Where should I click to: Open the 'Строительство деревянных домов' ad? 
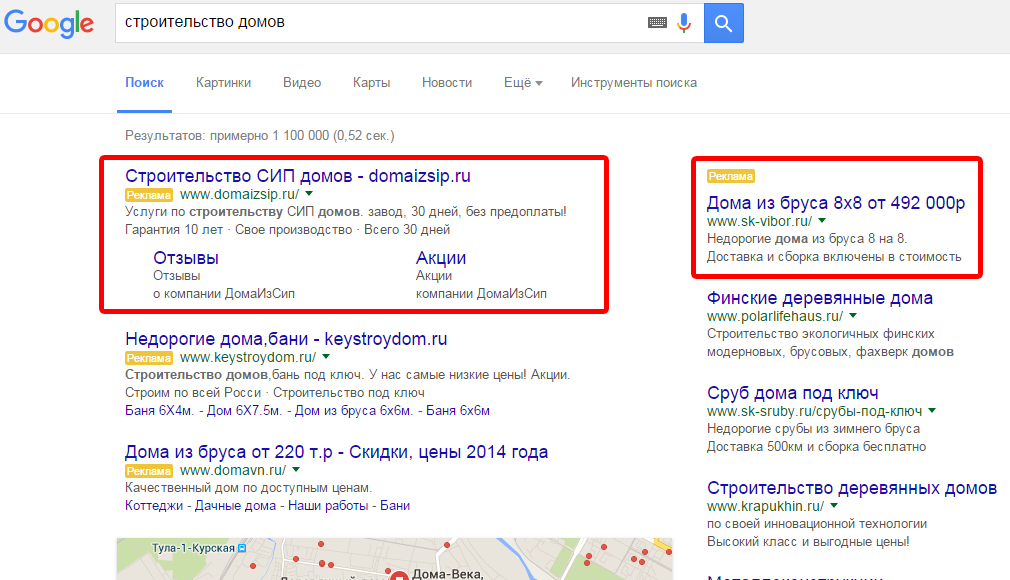click(852, 488)
